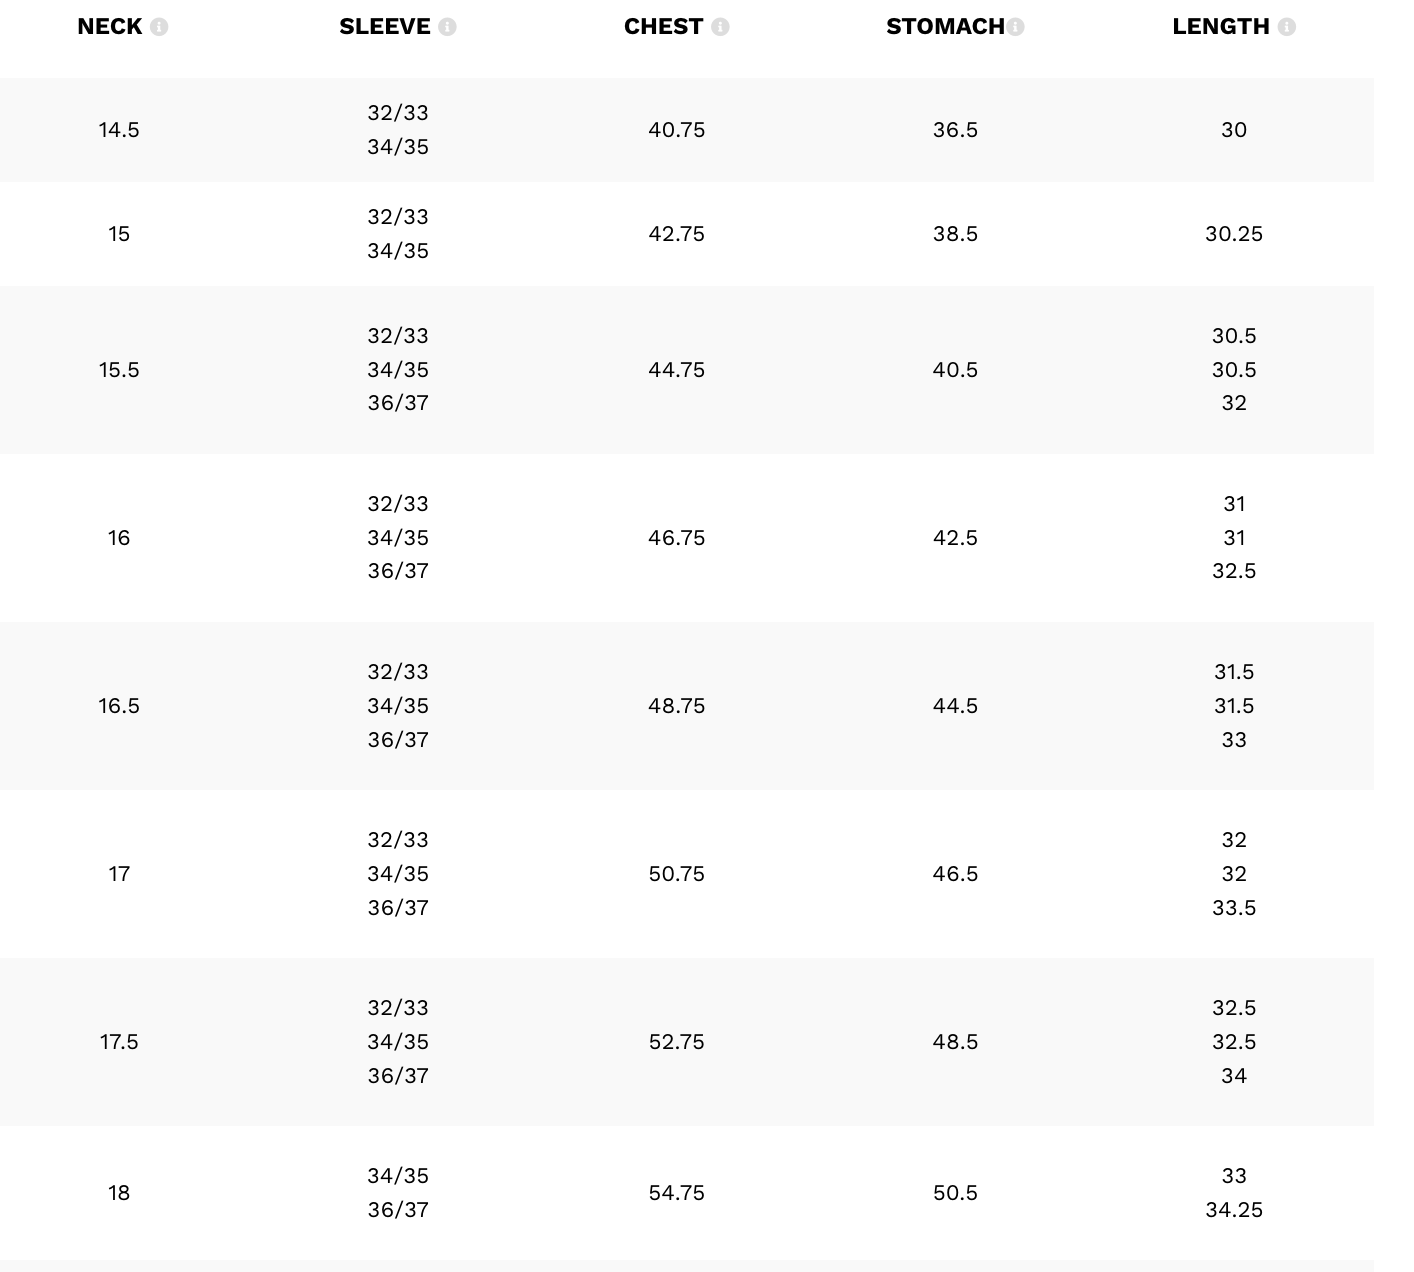The width and height of the screenshot is (1414, 1272).
Task: Click the 50.5 stomach value
Action: click(955, 1193)
